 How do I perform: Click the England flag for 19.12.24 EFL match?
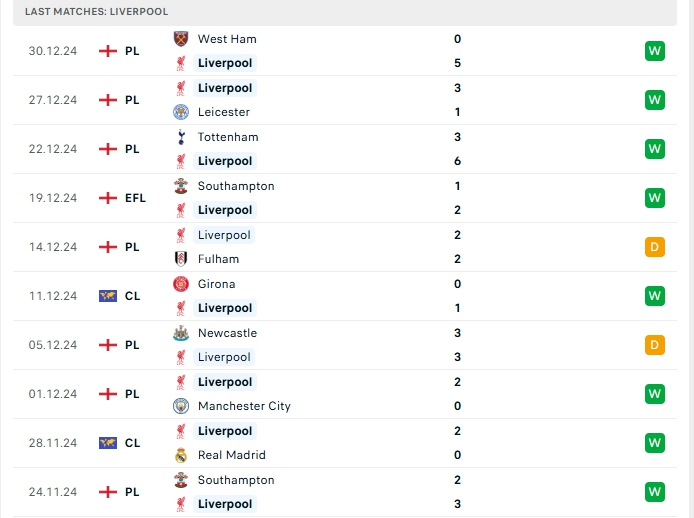[108, 198]
